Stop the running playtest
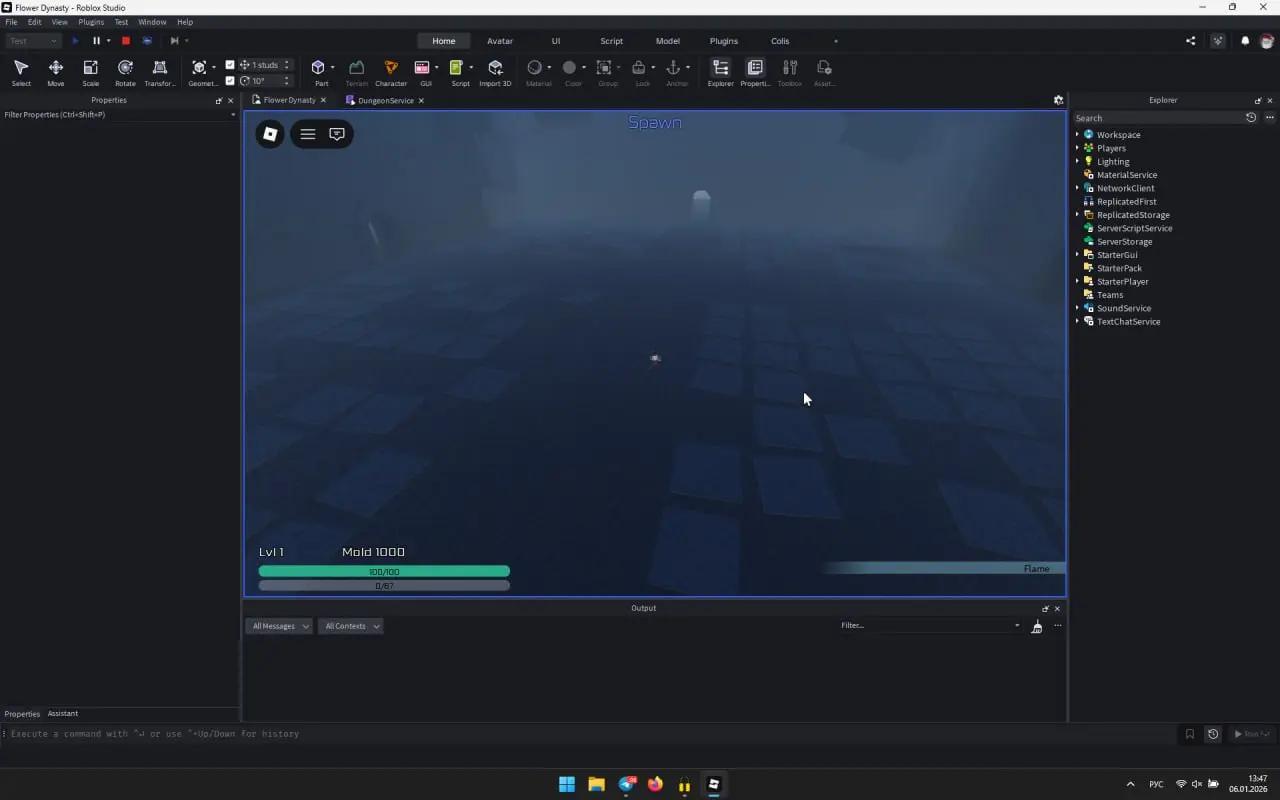Screen dimensions: 1280x800 pyautogui.click(x=126, y=41)
